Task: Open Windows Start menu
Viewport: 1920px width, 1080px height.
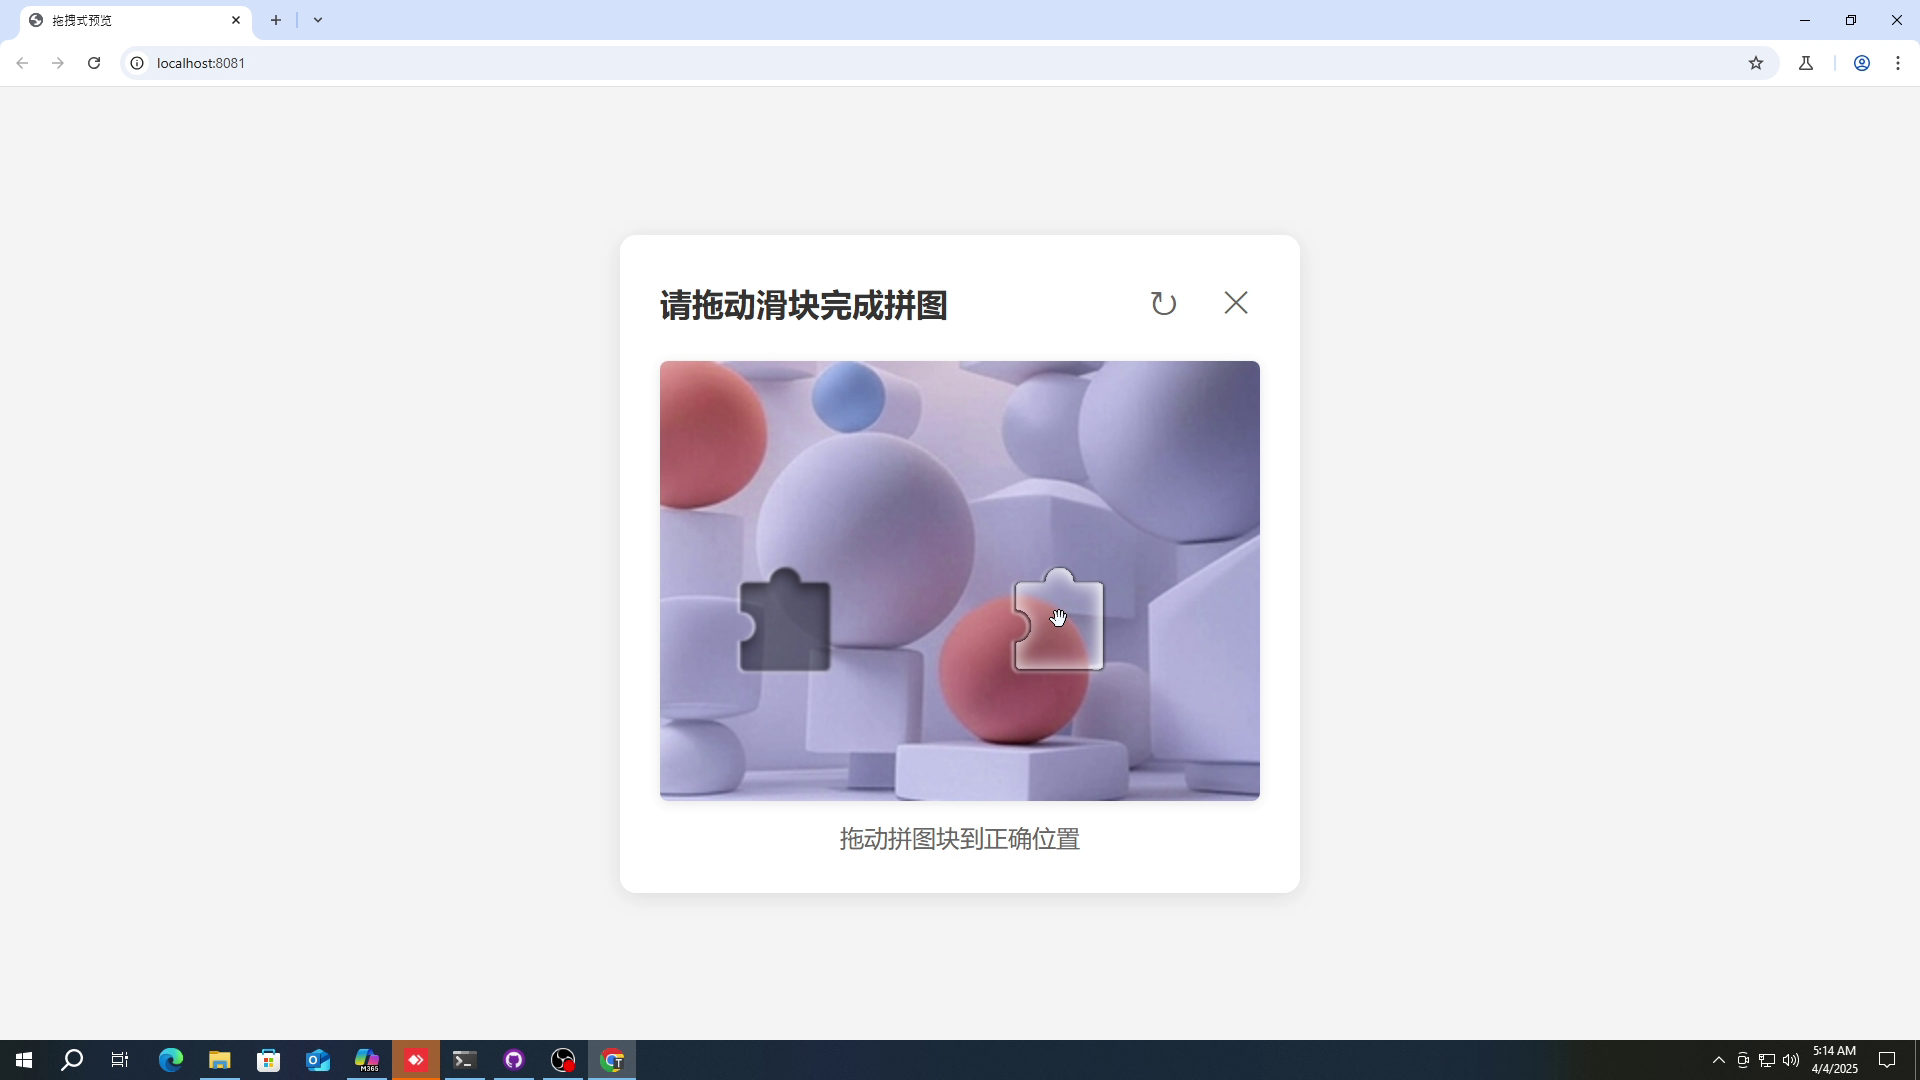Action: (x=24, y=1060)
